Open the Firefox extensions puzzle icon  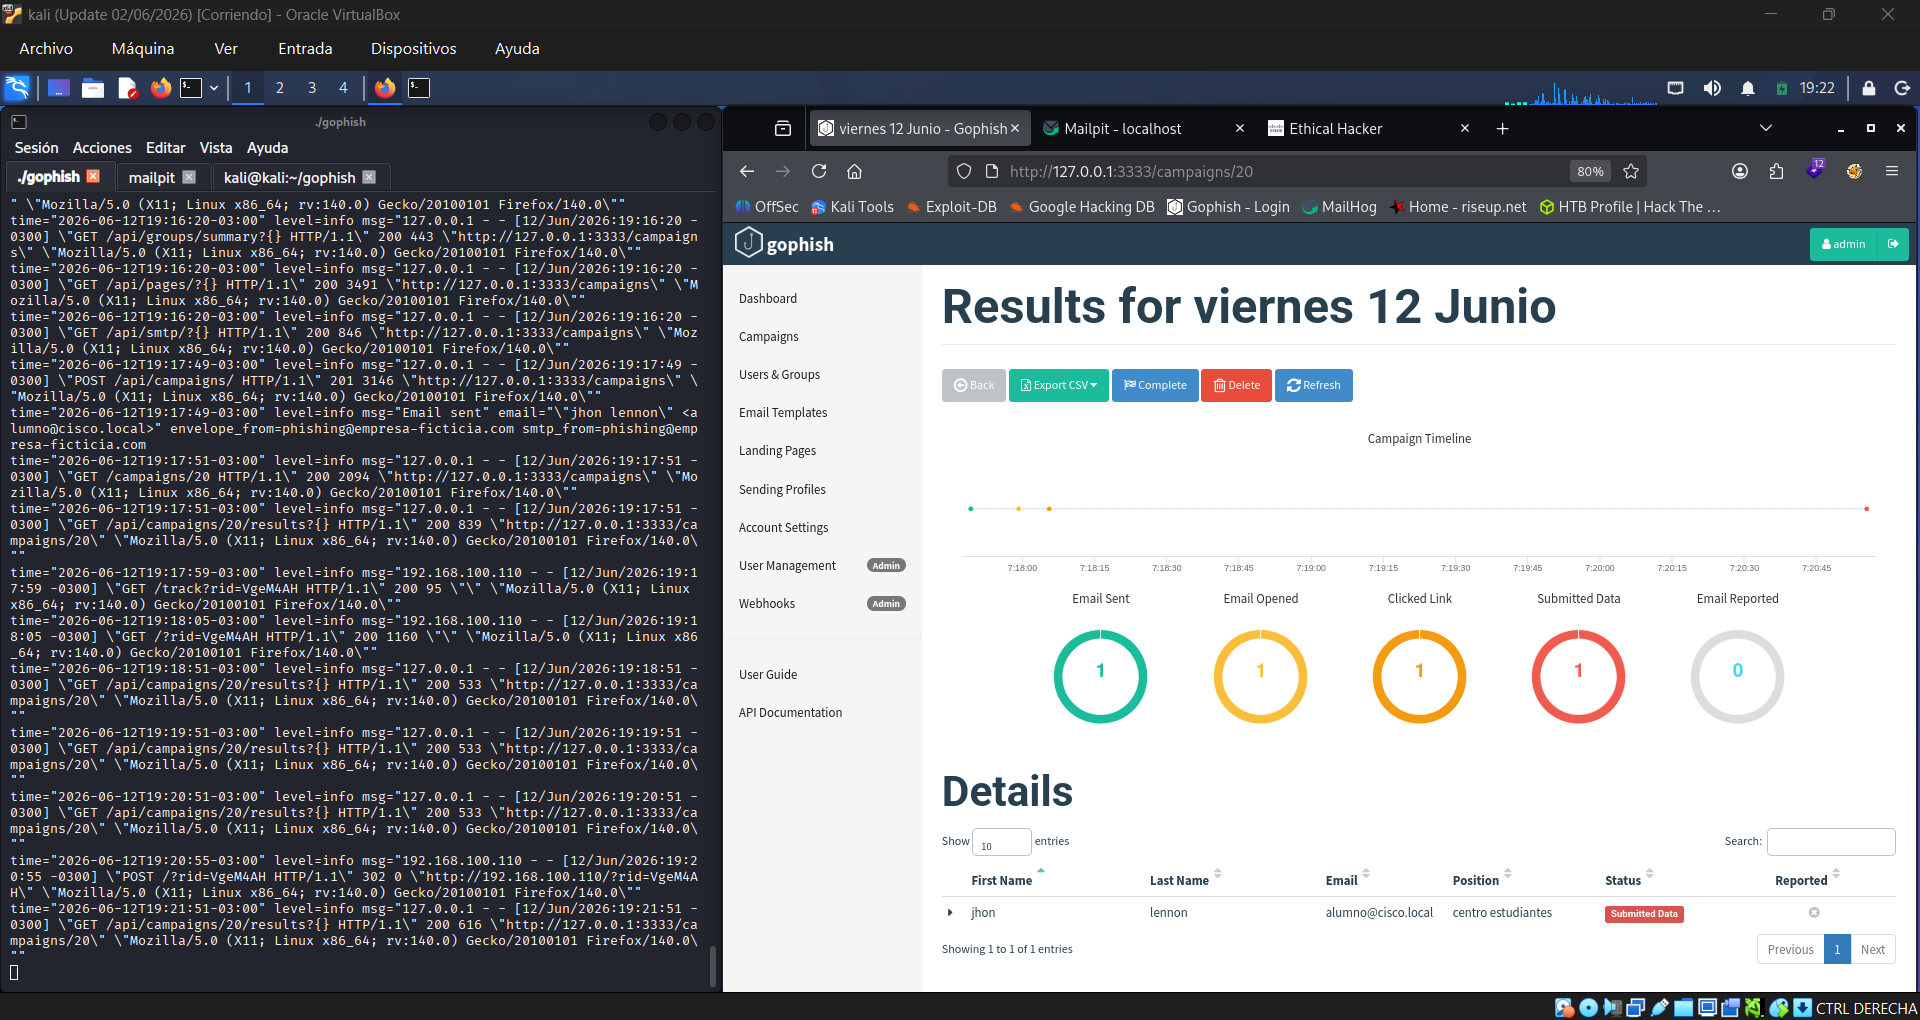(1776, 171)
